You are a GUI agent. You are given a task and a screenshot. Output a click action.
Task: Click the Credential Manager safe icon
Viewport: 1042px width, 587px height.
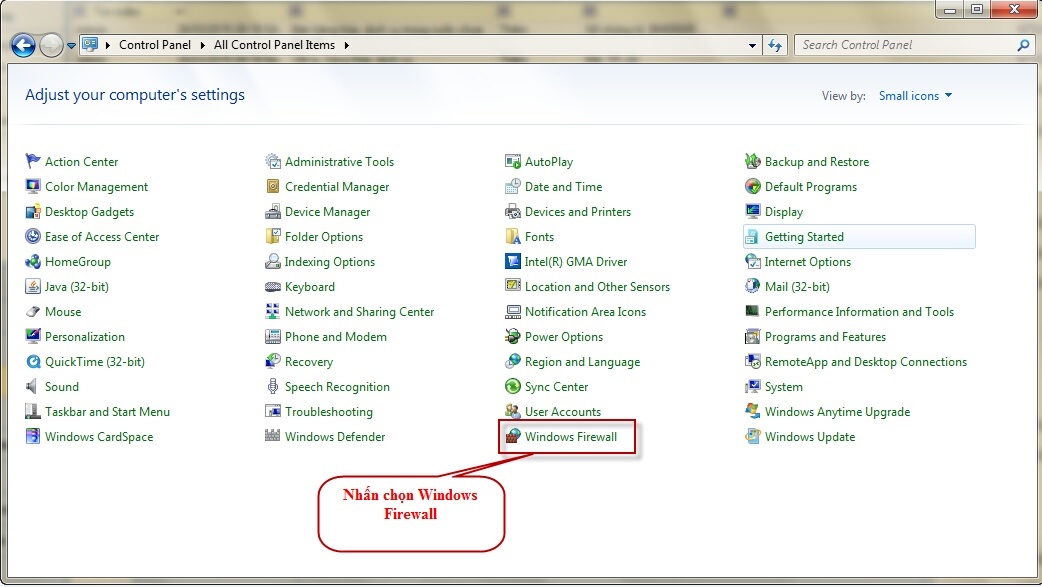point(272,186)
